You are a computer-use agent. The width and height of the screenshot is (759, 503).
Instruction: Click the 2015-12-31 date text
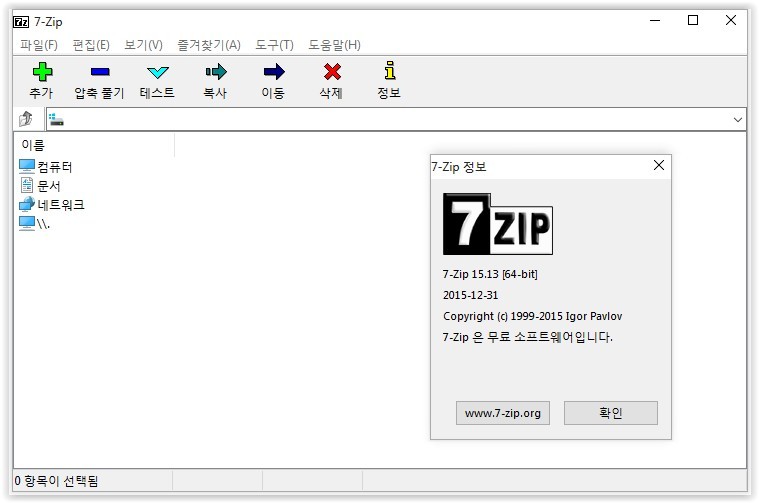[471, 295]
